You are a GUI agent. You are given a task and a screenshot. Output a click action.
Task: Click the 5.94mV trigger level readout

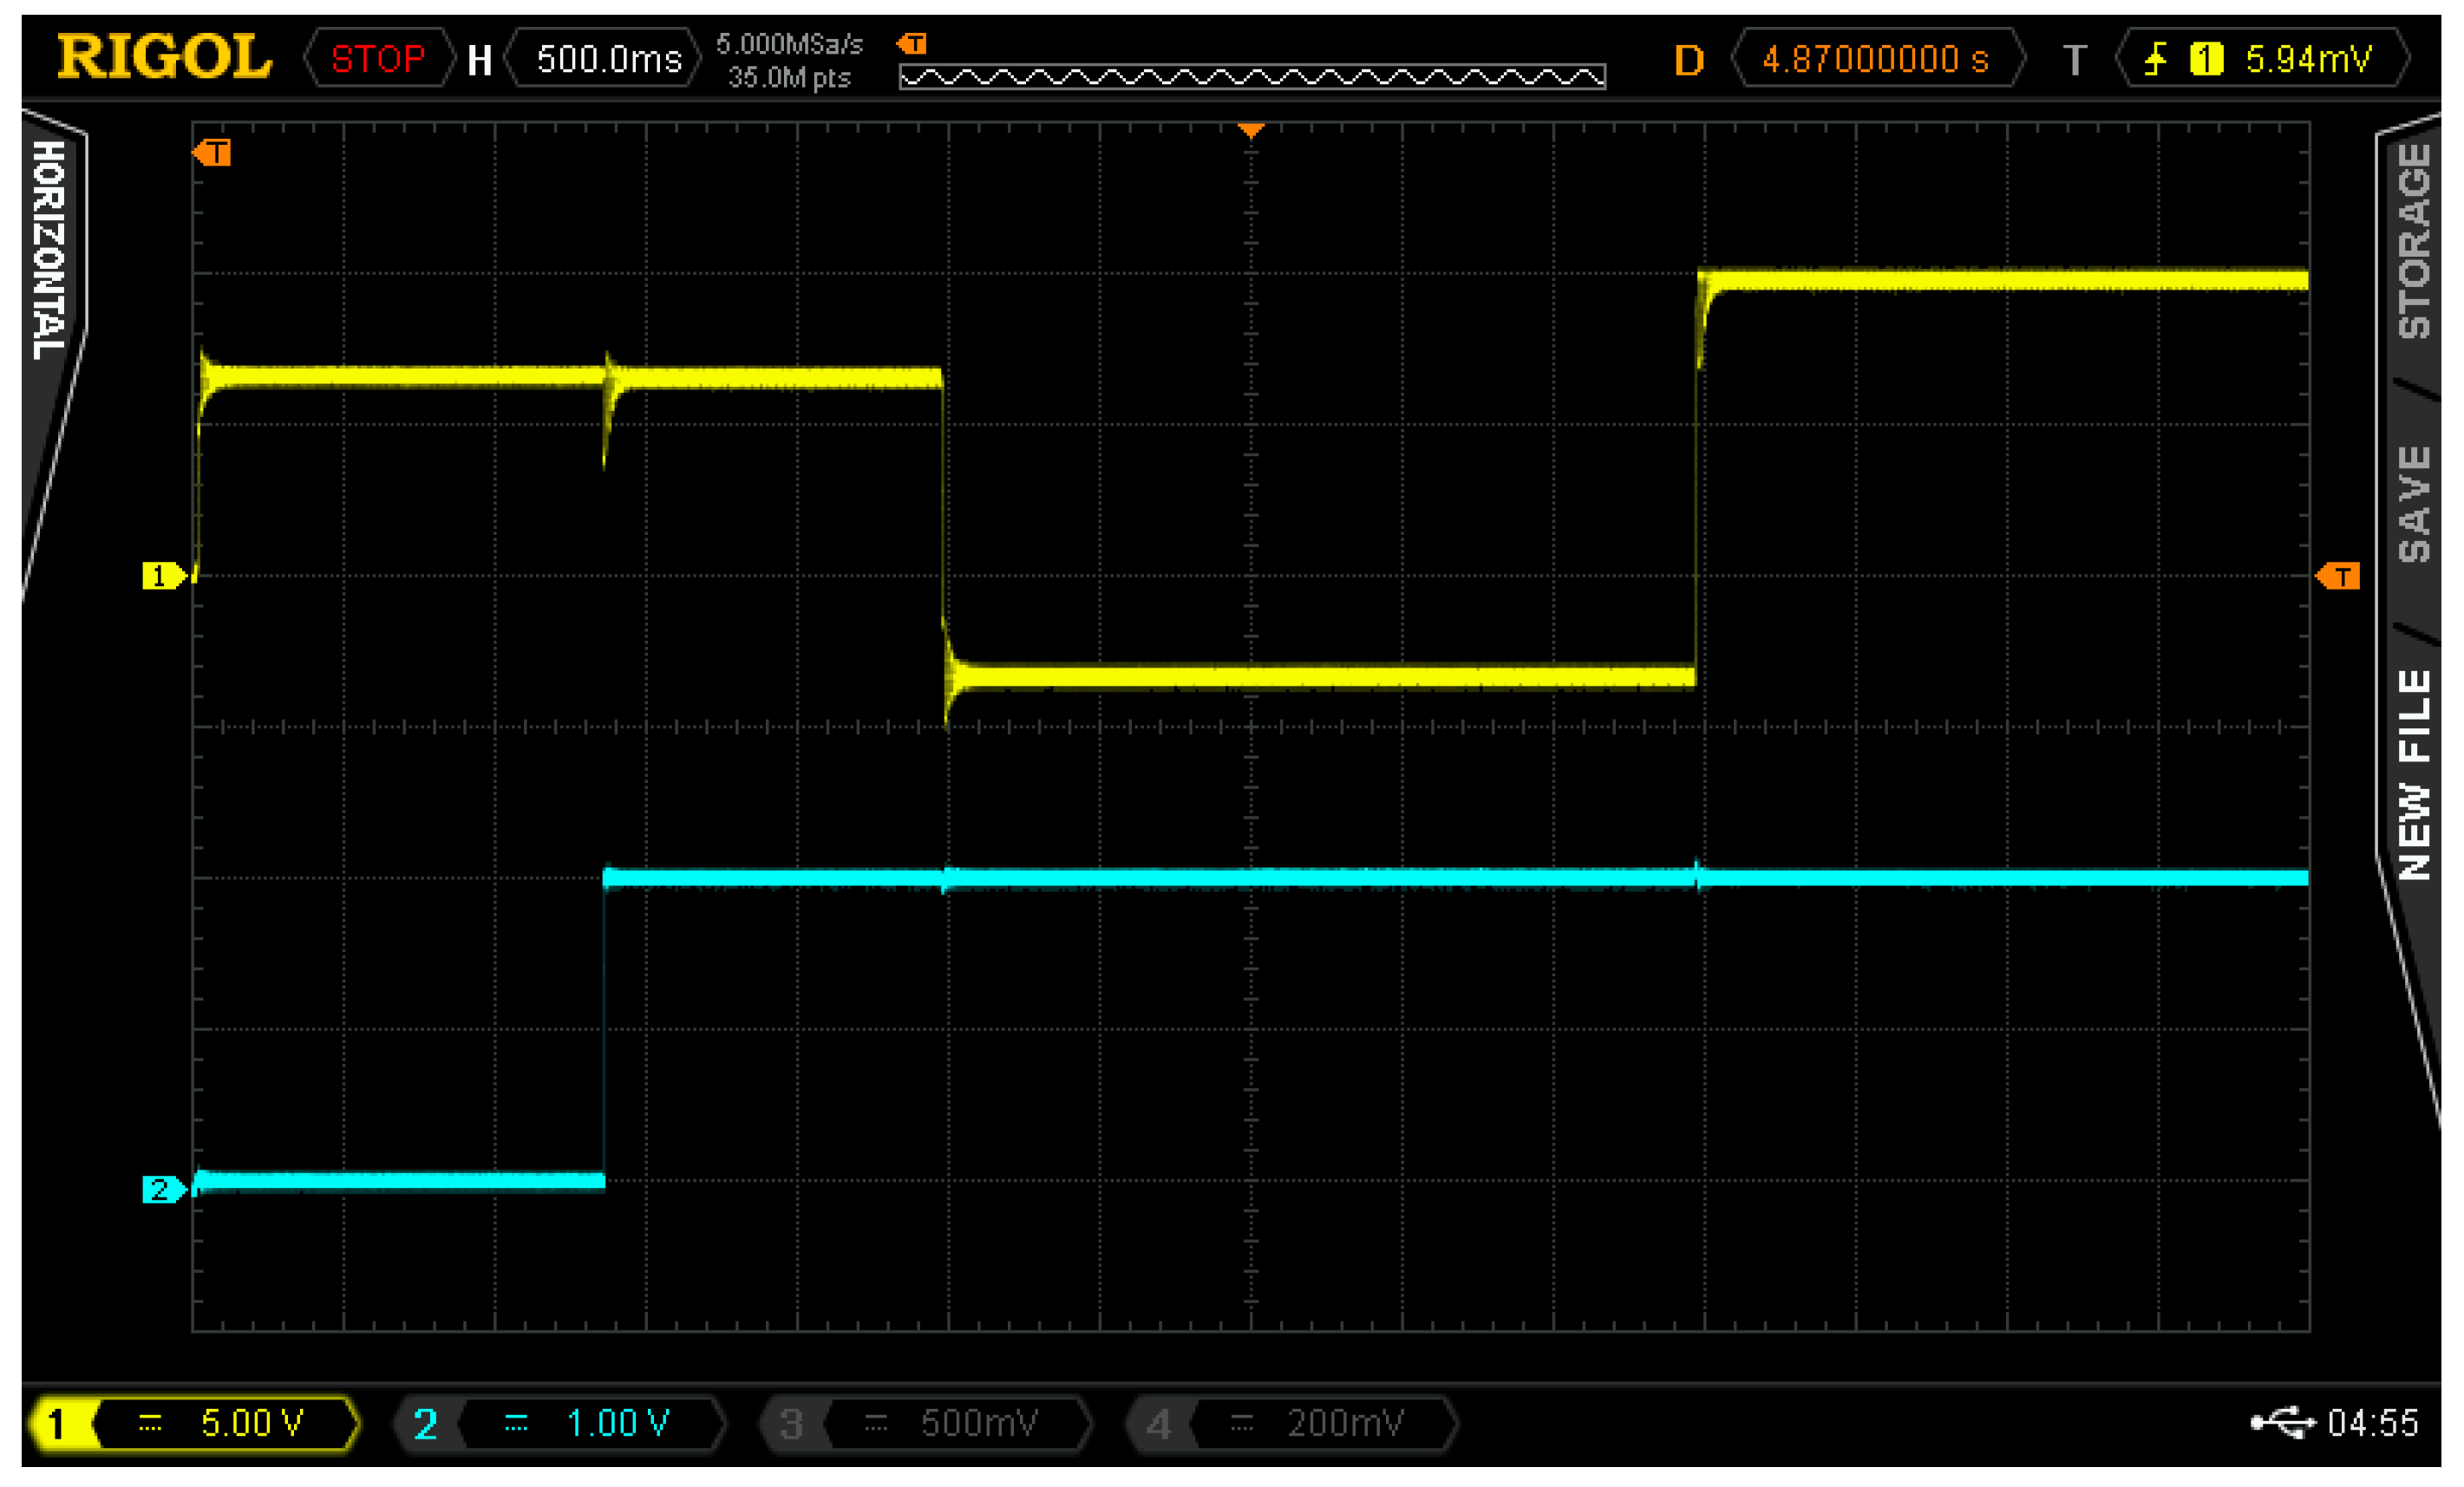[x=2307, y=59]
